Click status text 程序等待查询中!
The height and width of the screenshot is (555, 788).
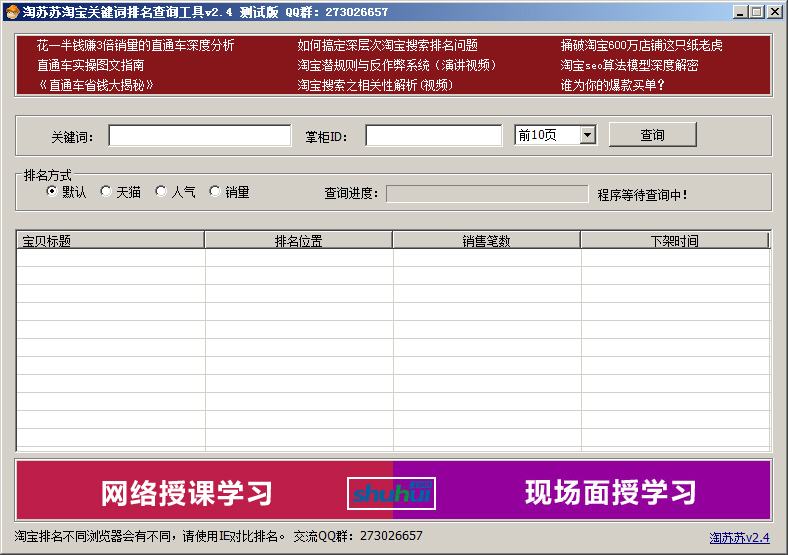pyautogui.click(x=642, y=195)
